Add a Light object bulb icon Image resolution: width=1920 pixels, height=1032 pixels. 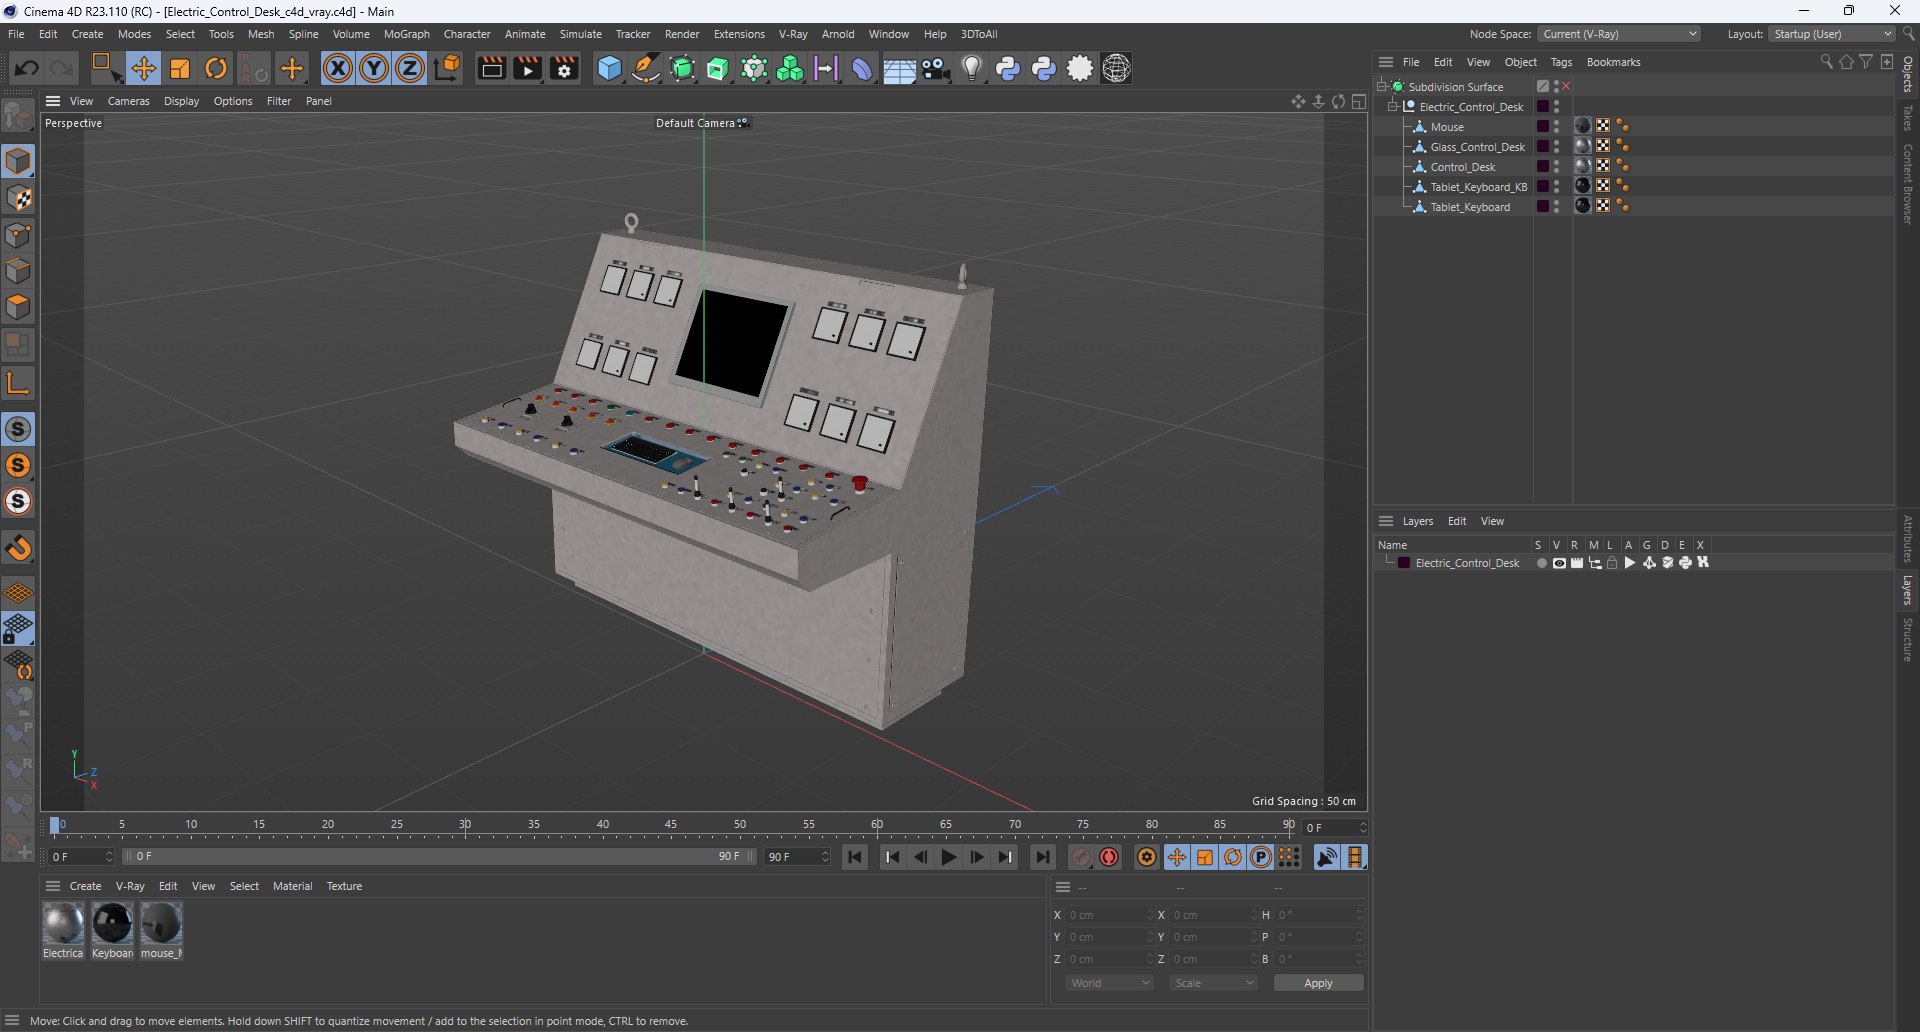coord(972,68)
